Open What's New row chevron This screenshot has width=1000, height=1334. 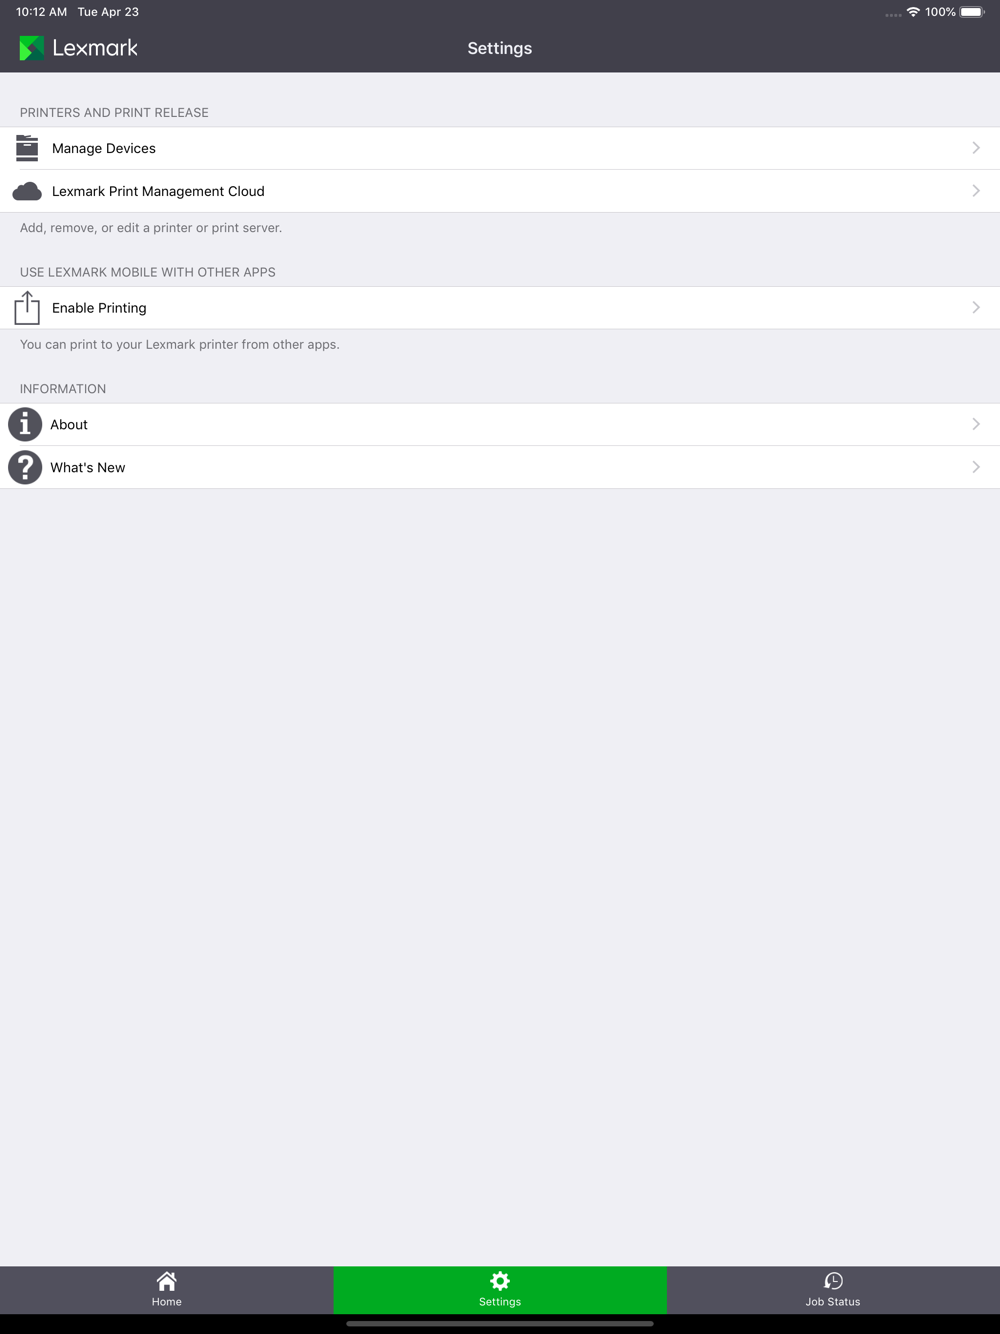click(x=976, y=467)
